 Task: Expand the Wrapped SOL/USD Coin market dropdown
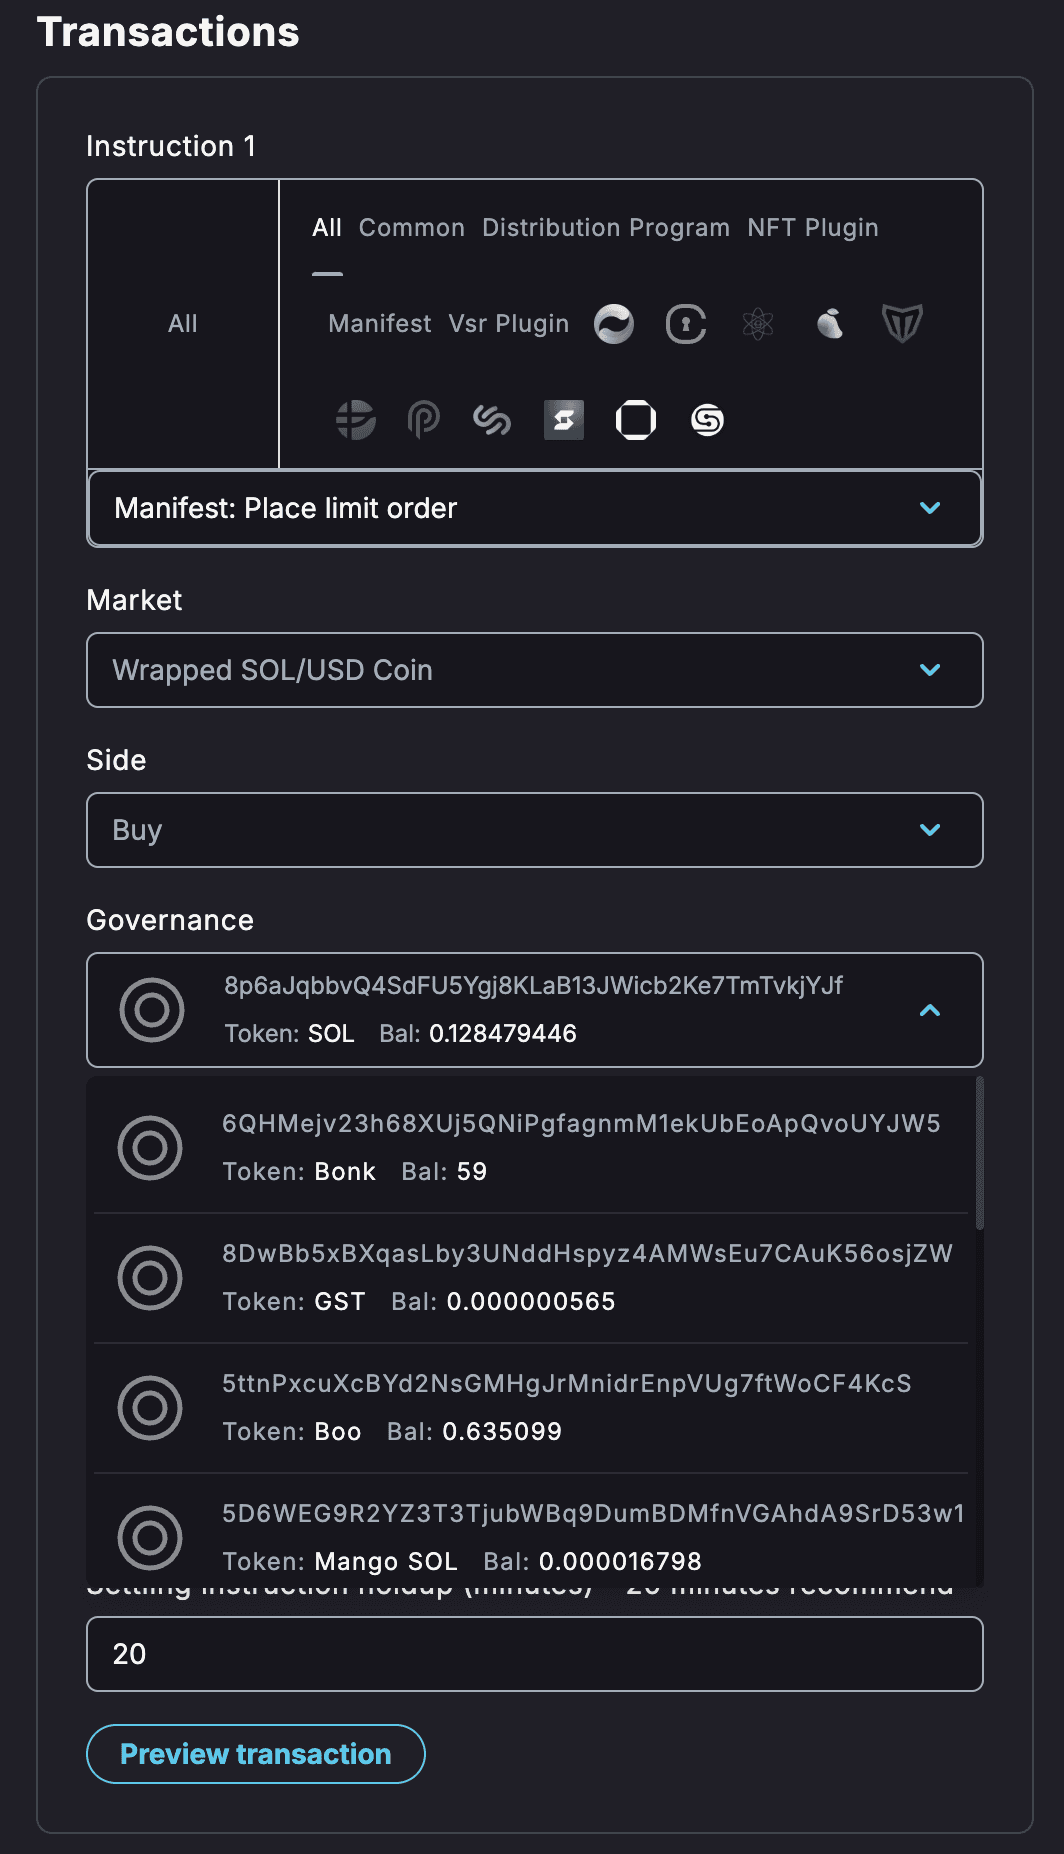pos(534,670)
